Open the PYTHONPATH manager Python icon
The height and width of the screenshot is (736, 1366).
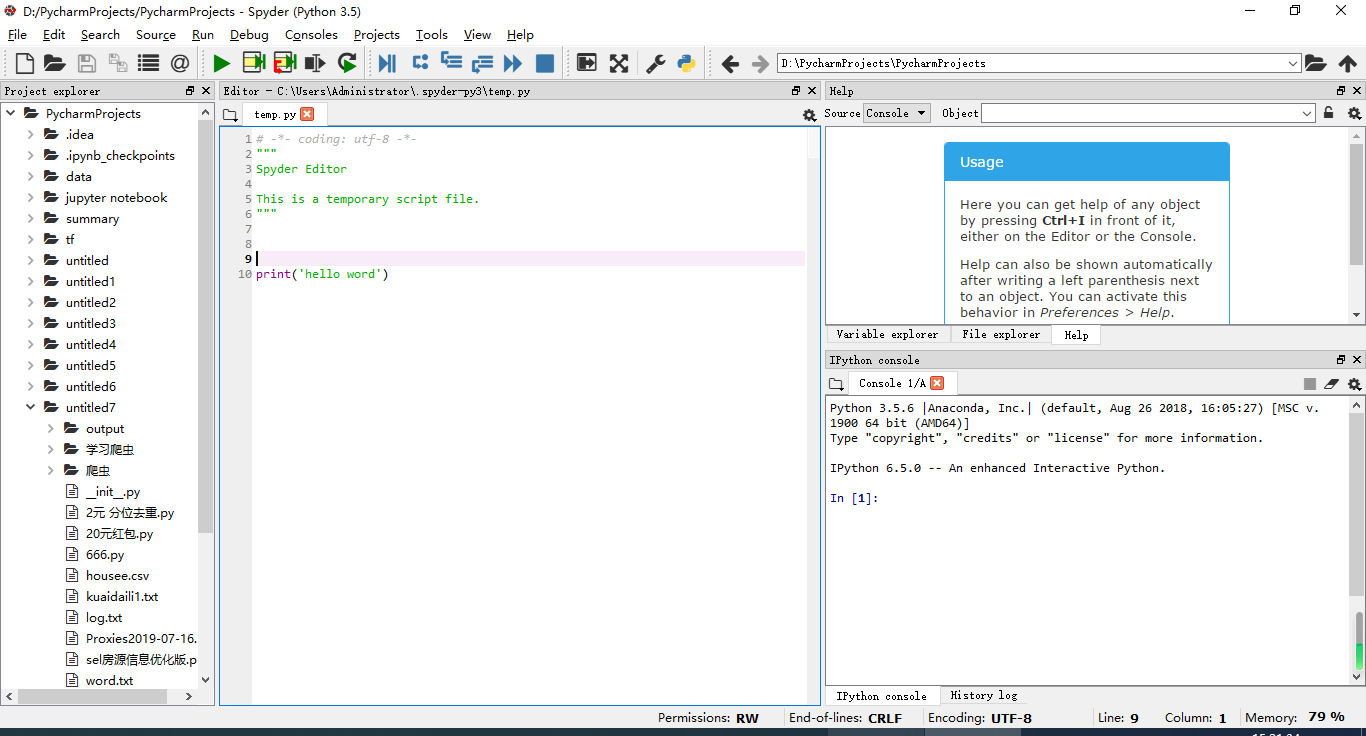(686, 63)
